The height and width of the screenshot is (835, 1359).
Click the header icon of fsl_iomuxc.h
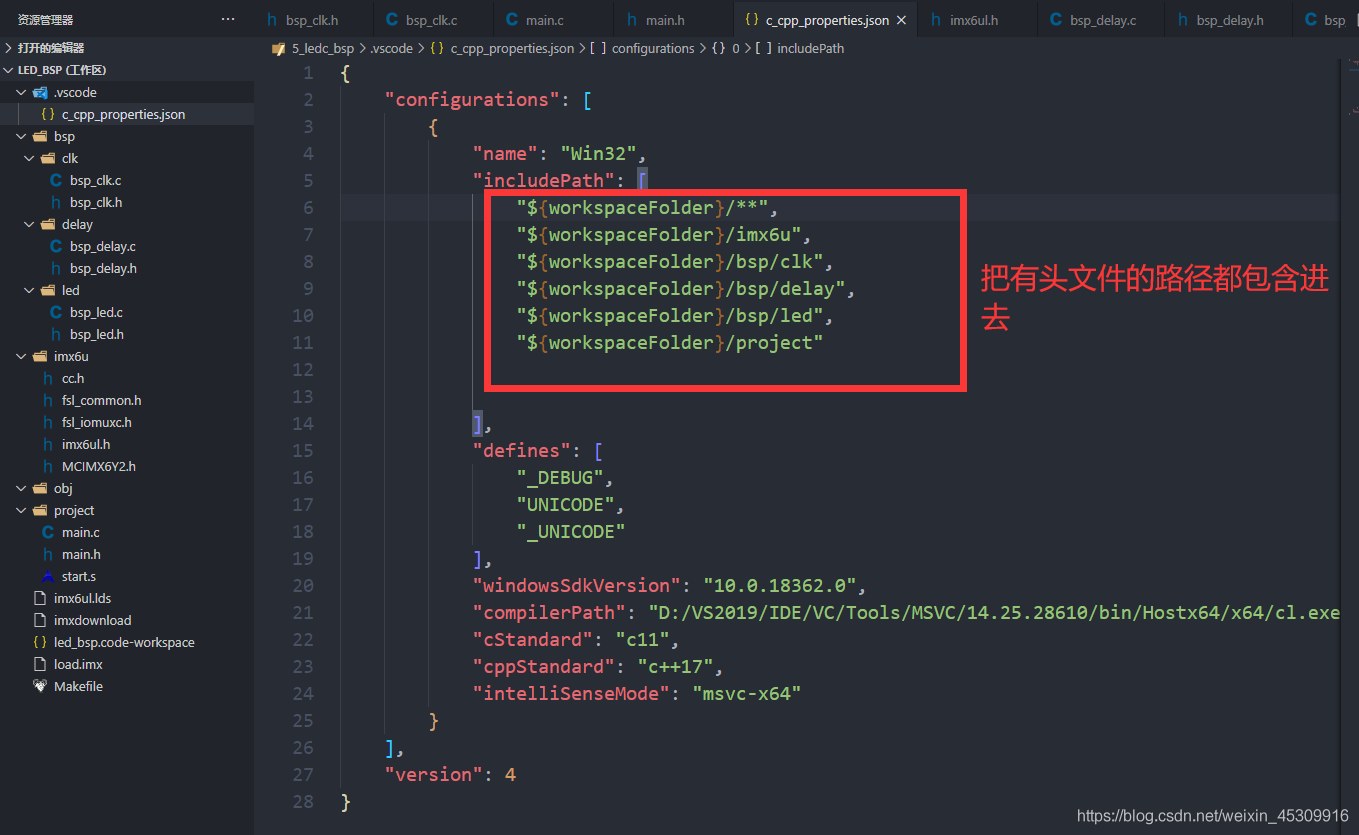48,422
